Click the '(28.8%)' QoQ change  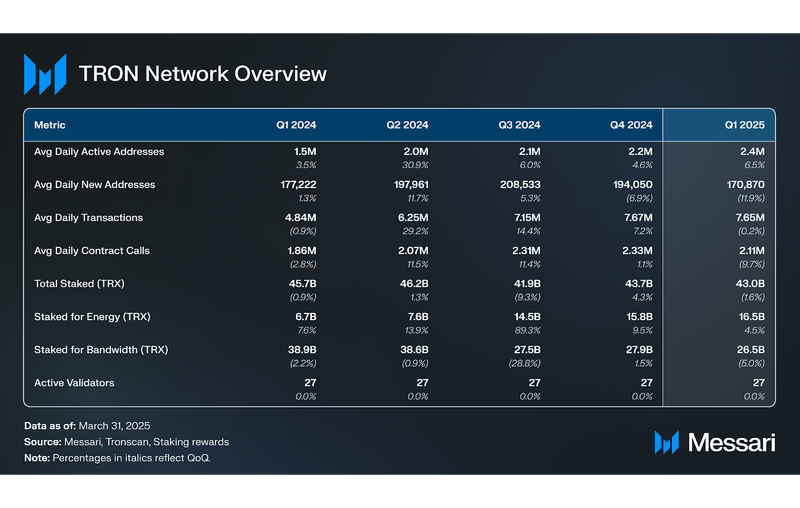tap(524, 364)
